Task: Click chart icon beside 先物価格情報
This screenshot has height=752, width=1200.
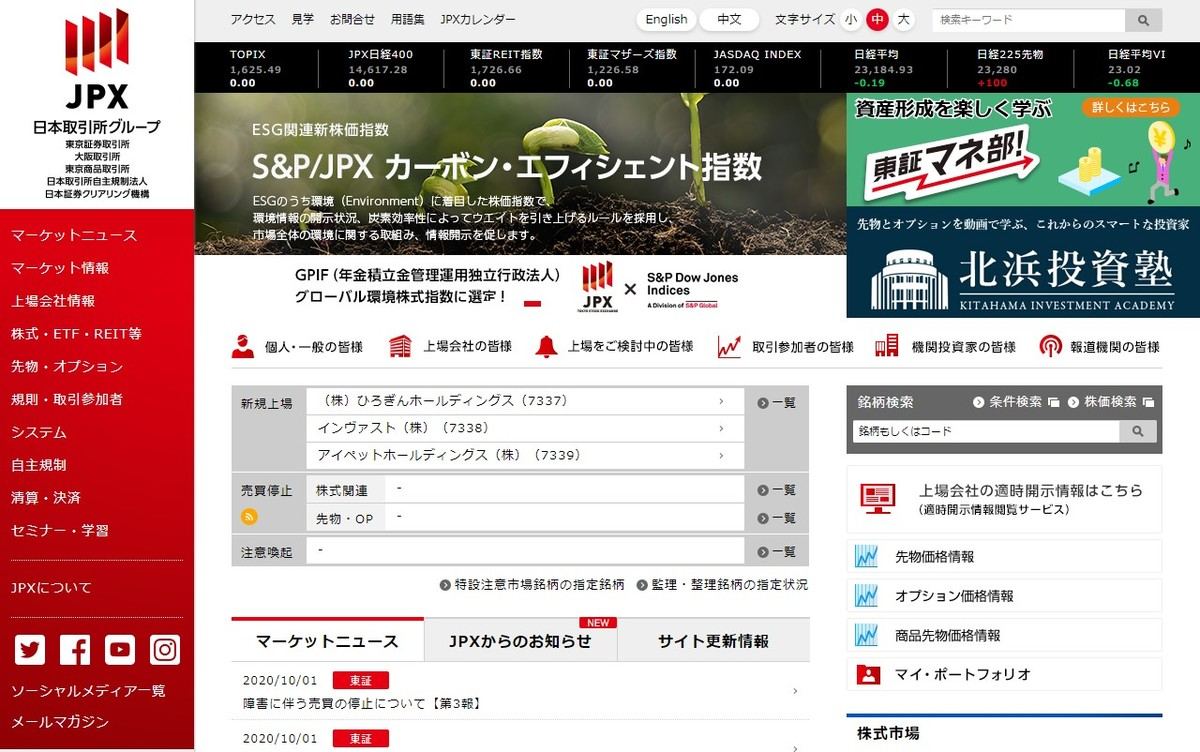Action: (x=866, y=556)
